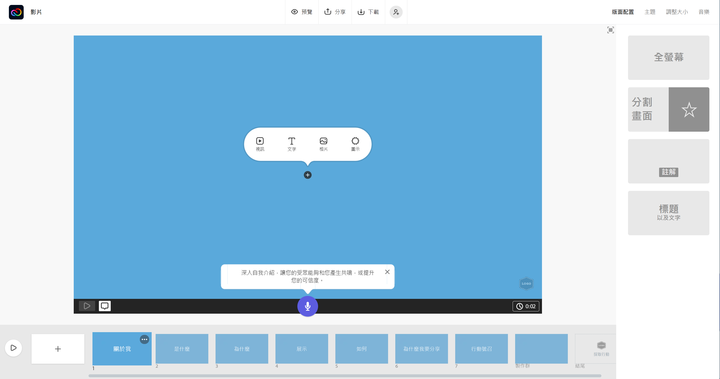Open the 分享 share option
The width and height of the screenshot is (720, 379).
pos(335,12)
